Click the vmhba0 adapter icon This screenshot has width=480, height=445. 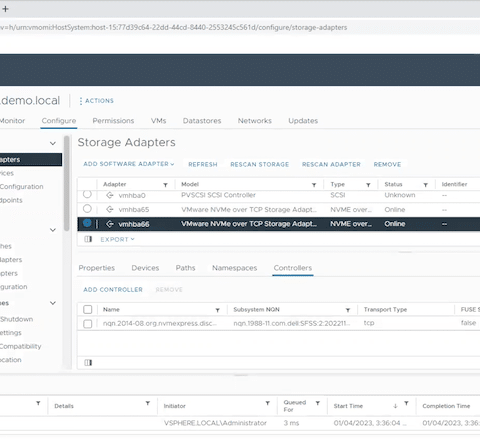[x=110, y=195]
